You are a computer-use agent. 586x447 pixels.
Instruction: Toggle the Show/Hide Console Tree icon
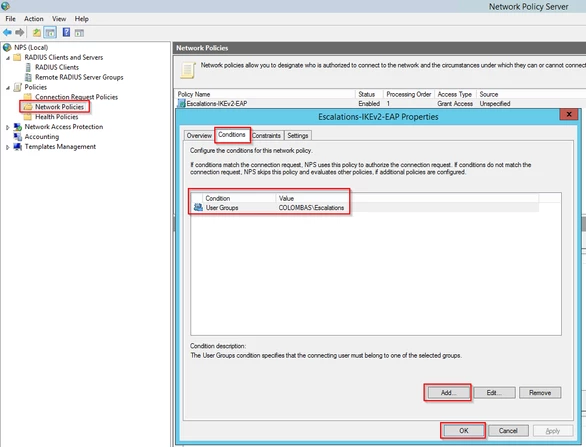click(50, 33)
